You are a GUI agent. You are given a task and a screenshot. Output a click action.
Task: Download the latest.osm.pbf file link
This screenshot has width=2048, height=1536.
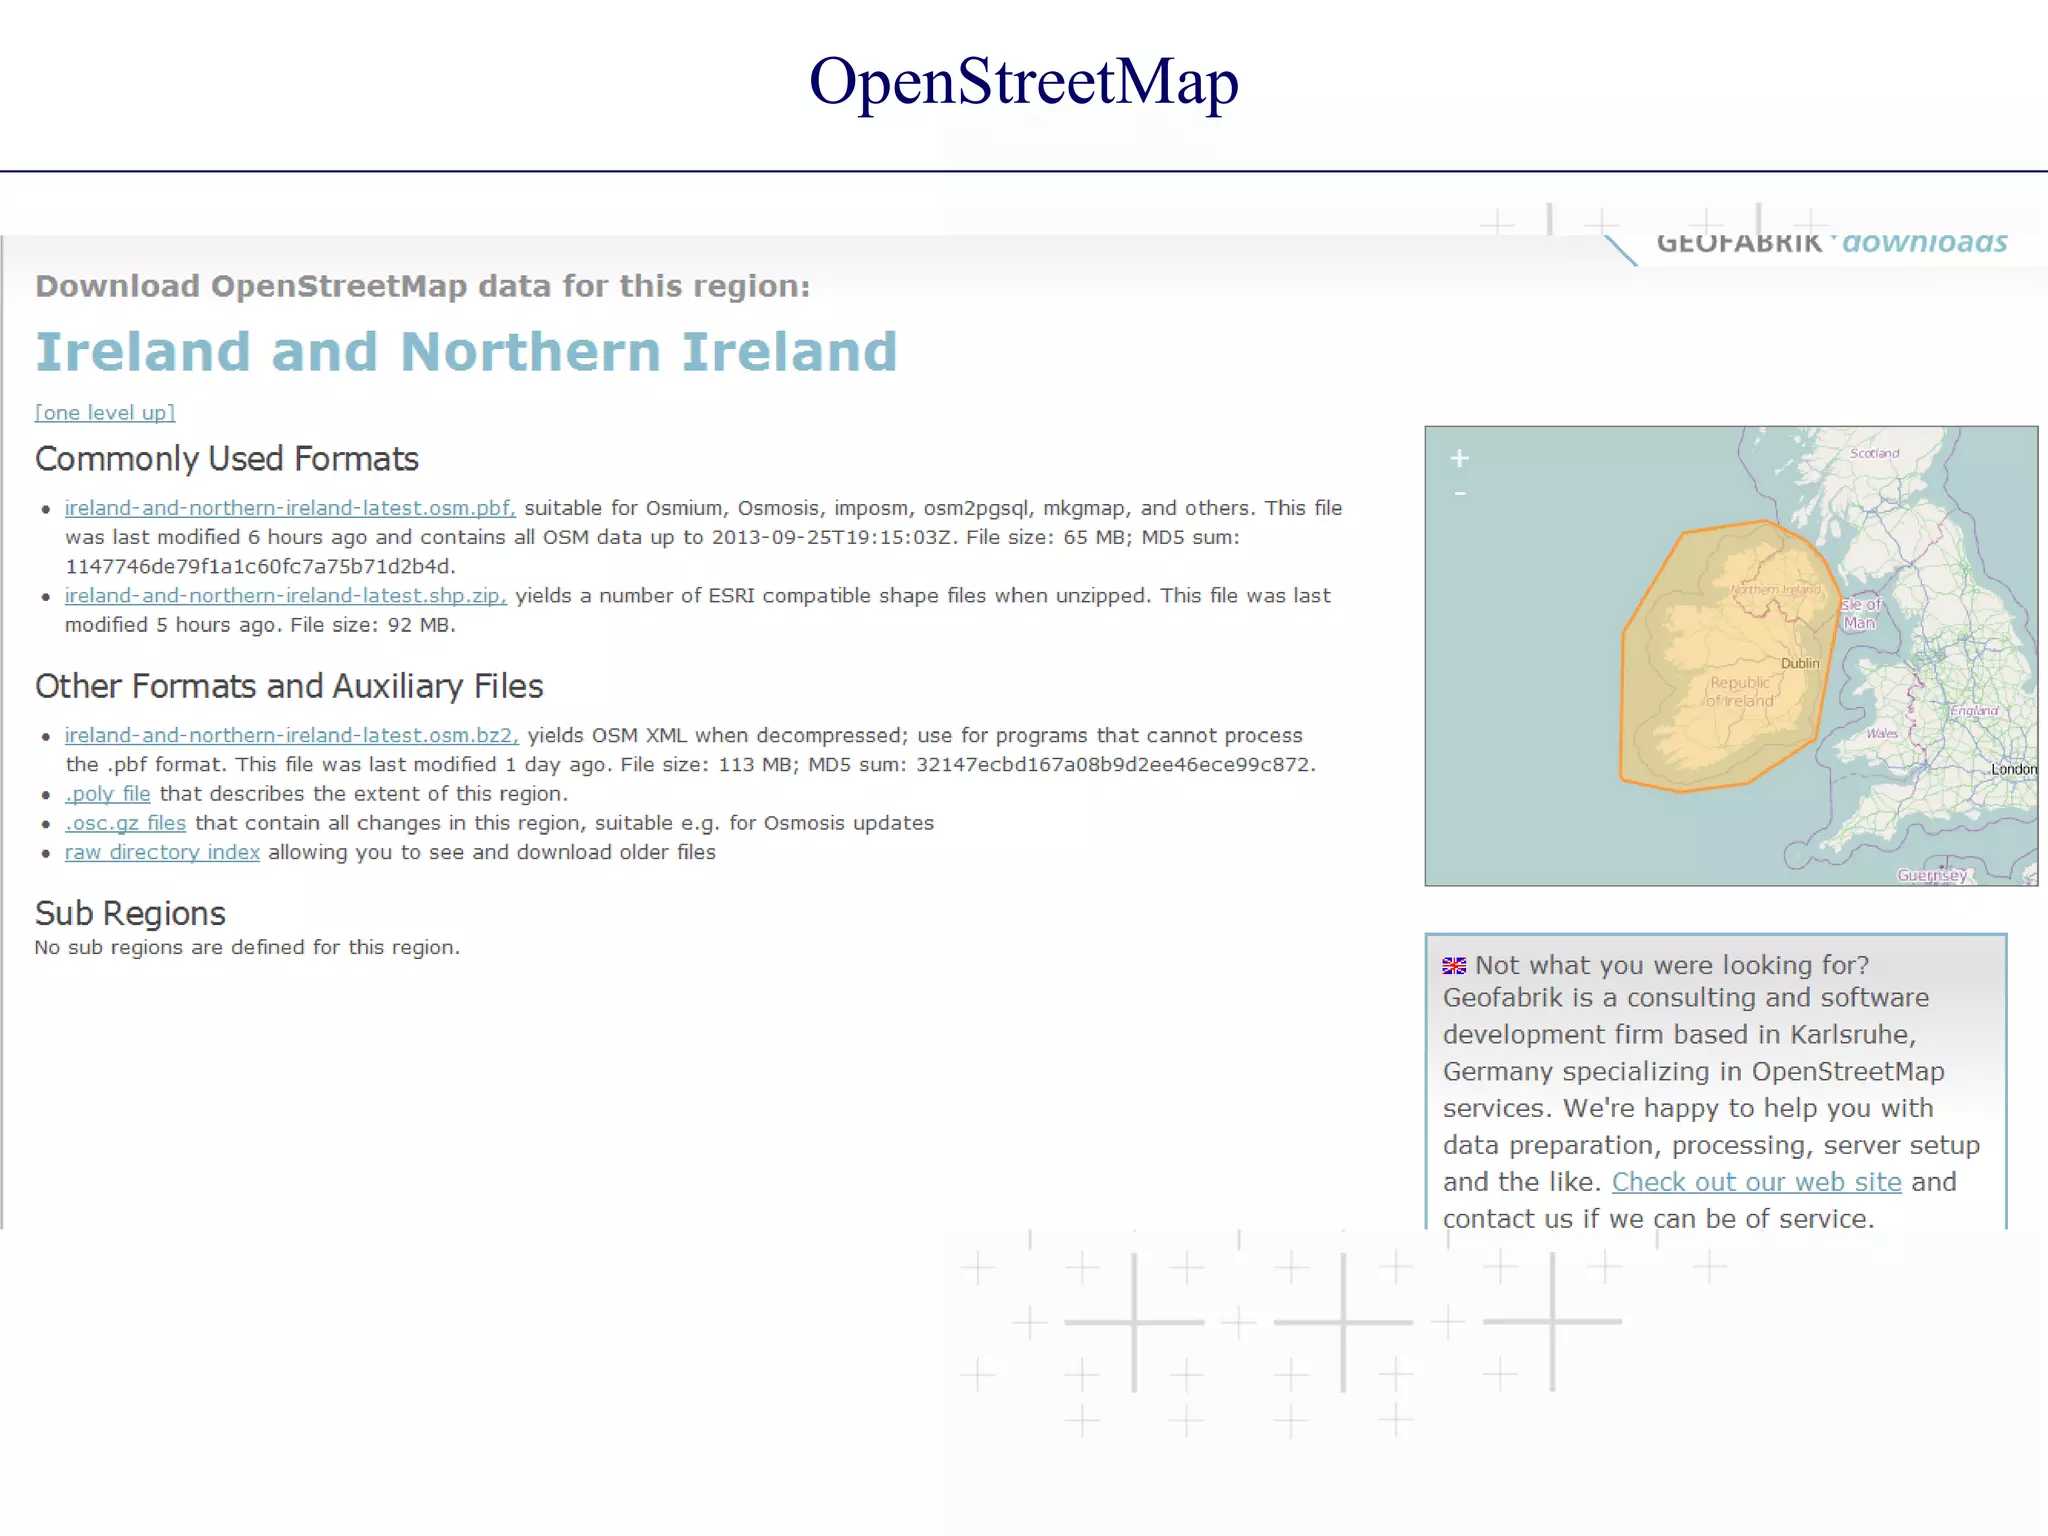(x=290, y=508)
